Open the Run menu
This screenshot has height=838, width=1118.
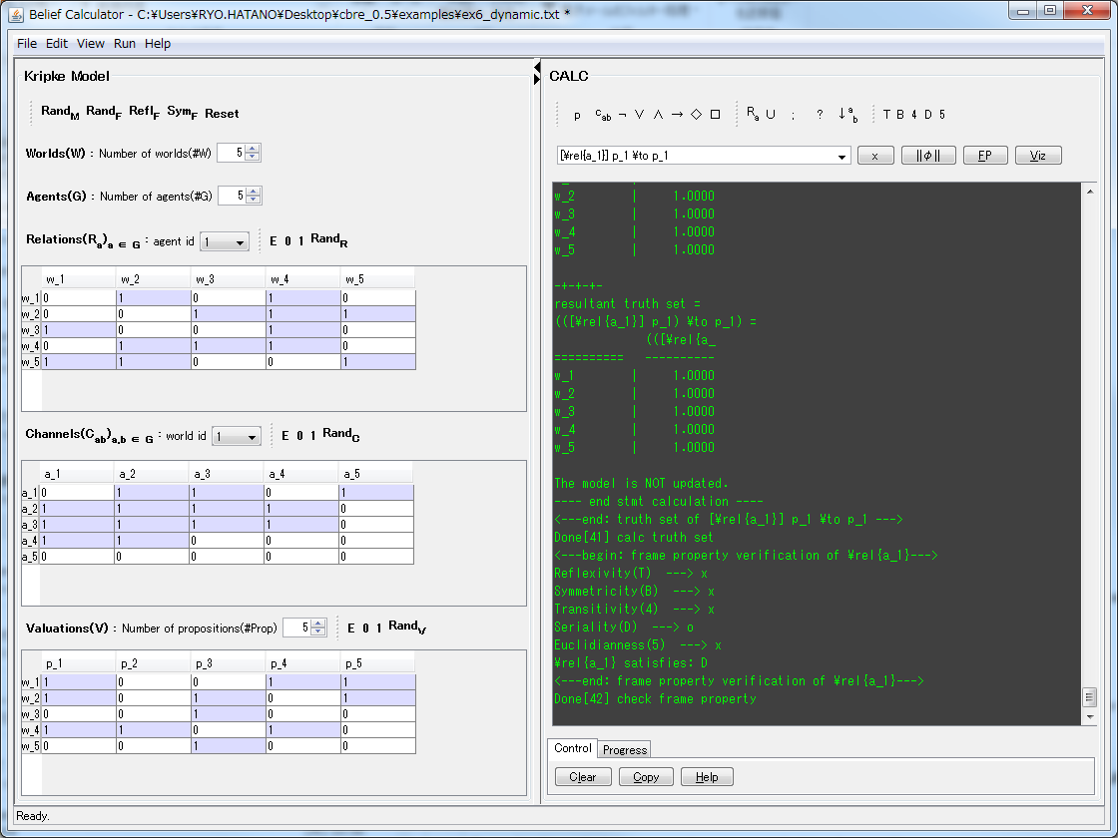point(125,44)
